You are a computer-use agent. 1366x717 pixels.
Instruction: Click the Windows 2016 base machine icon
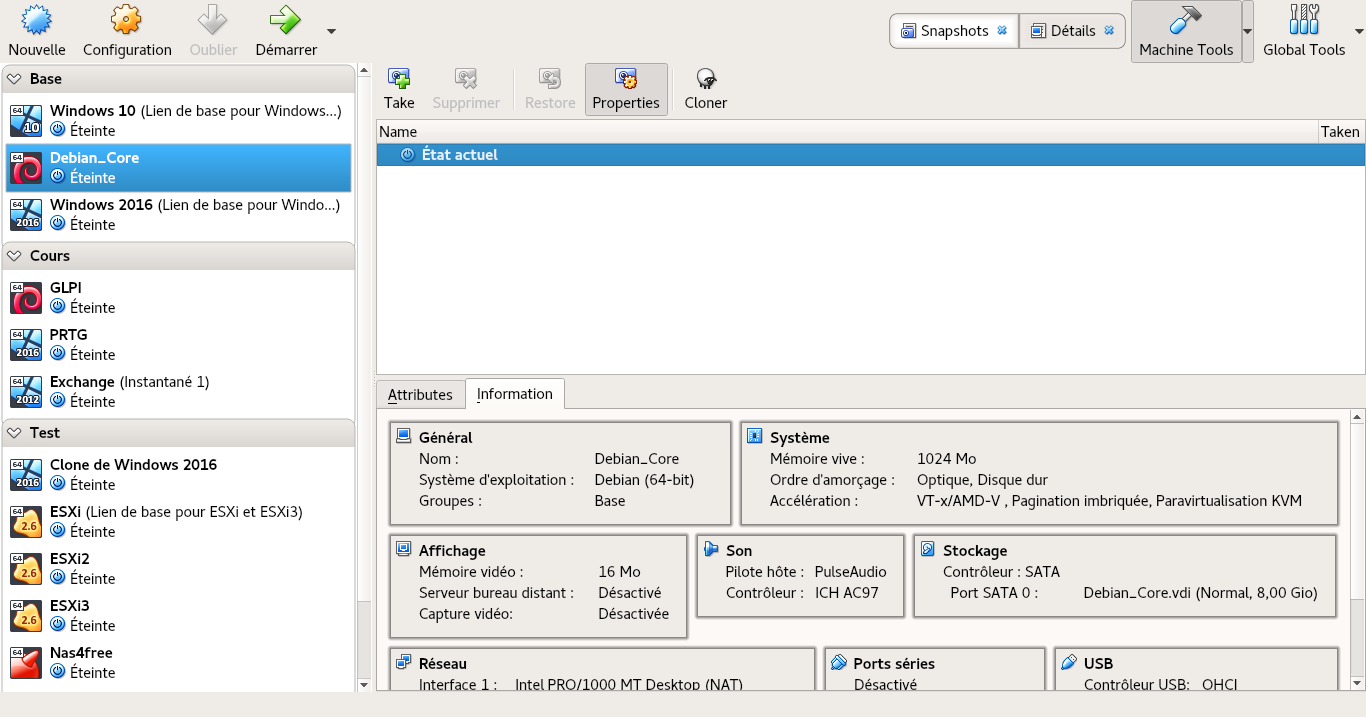pyautogui.click(x=26, y=214)
